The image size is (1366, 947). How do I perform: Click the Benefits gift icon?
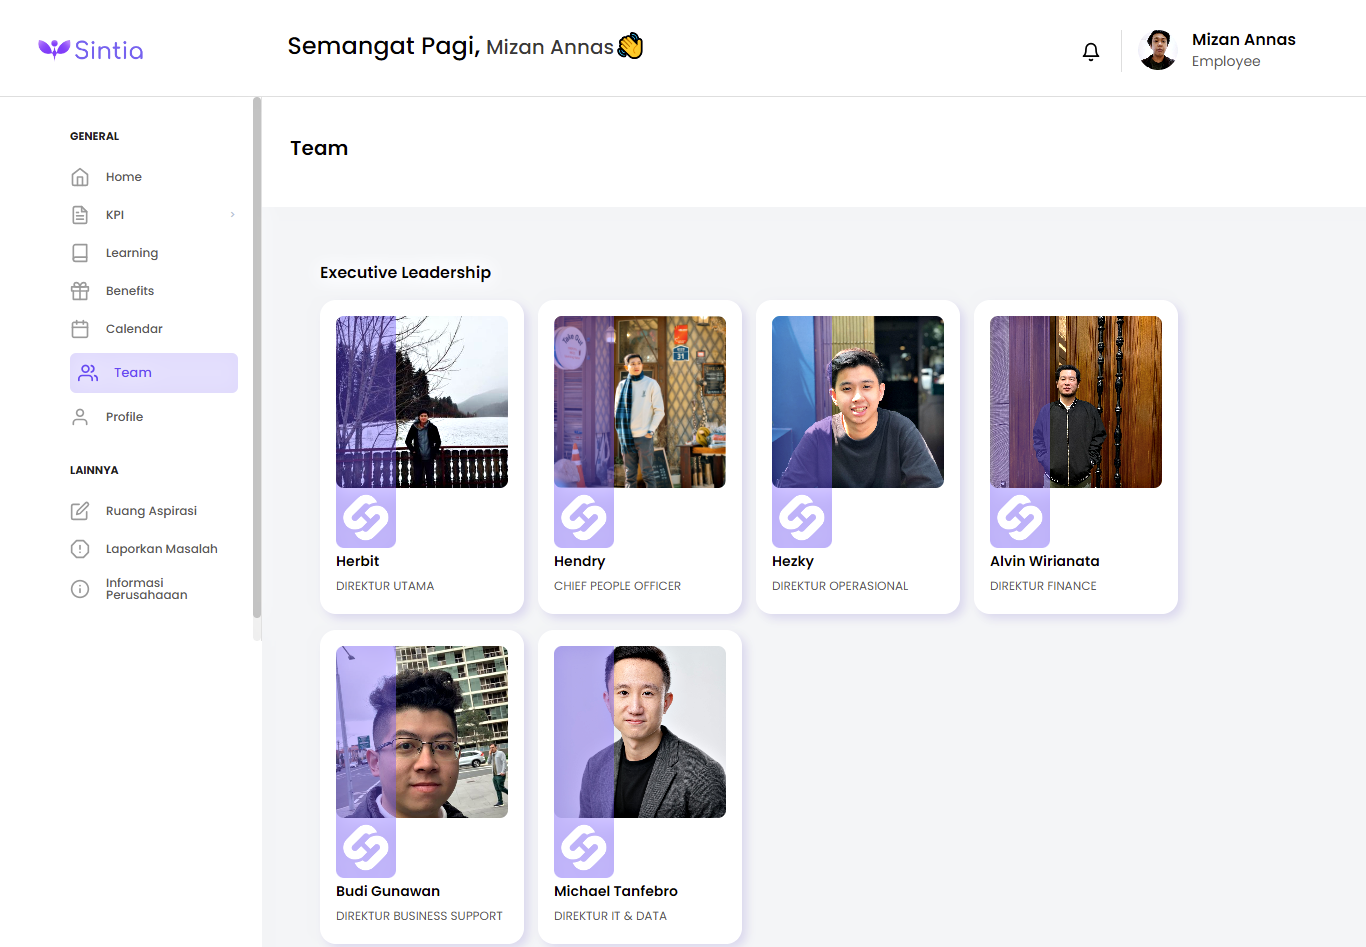tap(80, 291)
